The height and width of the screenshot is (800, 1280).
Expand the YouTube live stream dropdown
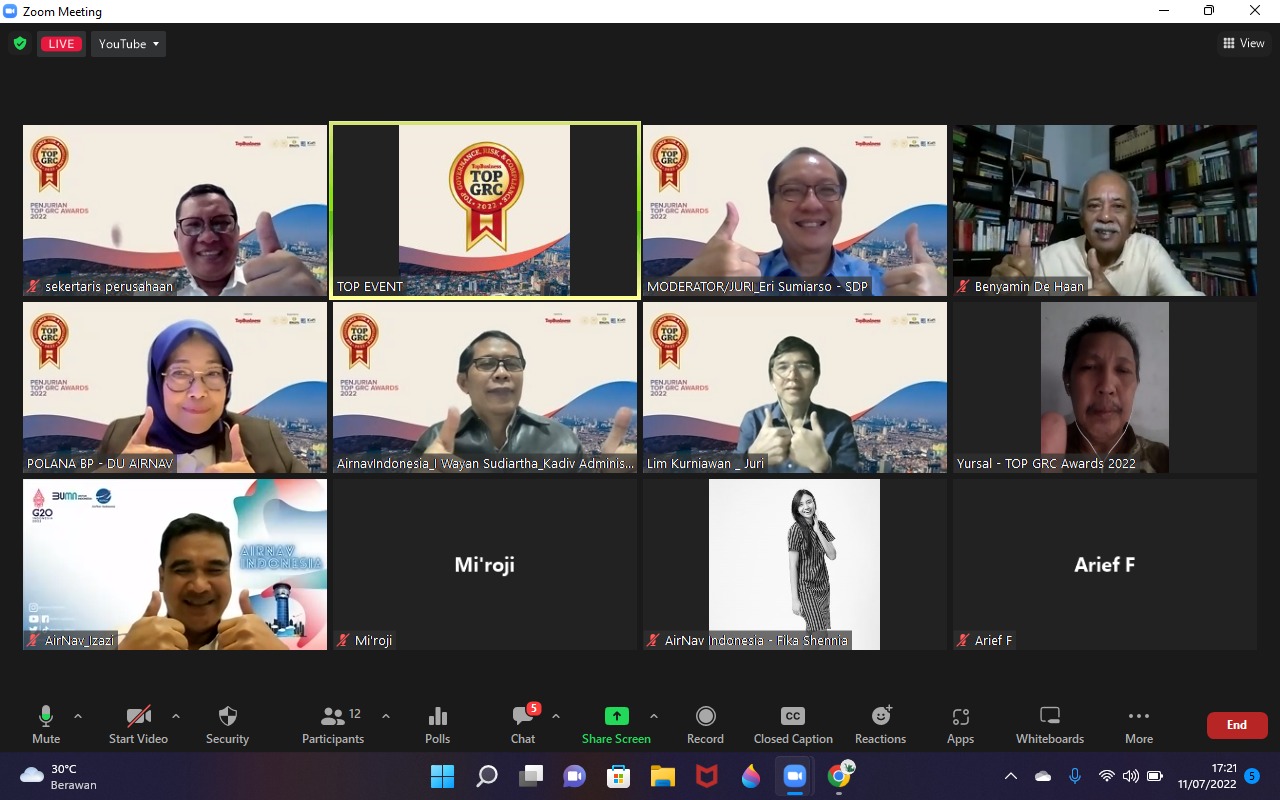pos(129,44)
